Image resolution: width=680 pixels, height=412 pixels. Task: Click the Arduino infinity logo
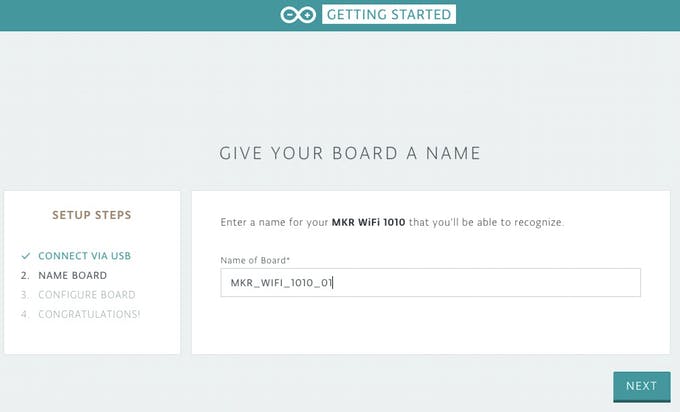(298, 15)
